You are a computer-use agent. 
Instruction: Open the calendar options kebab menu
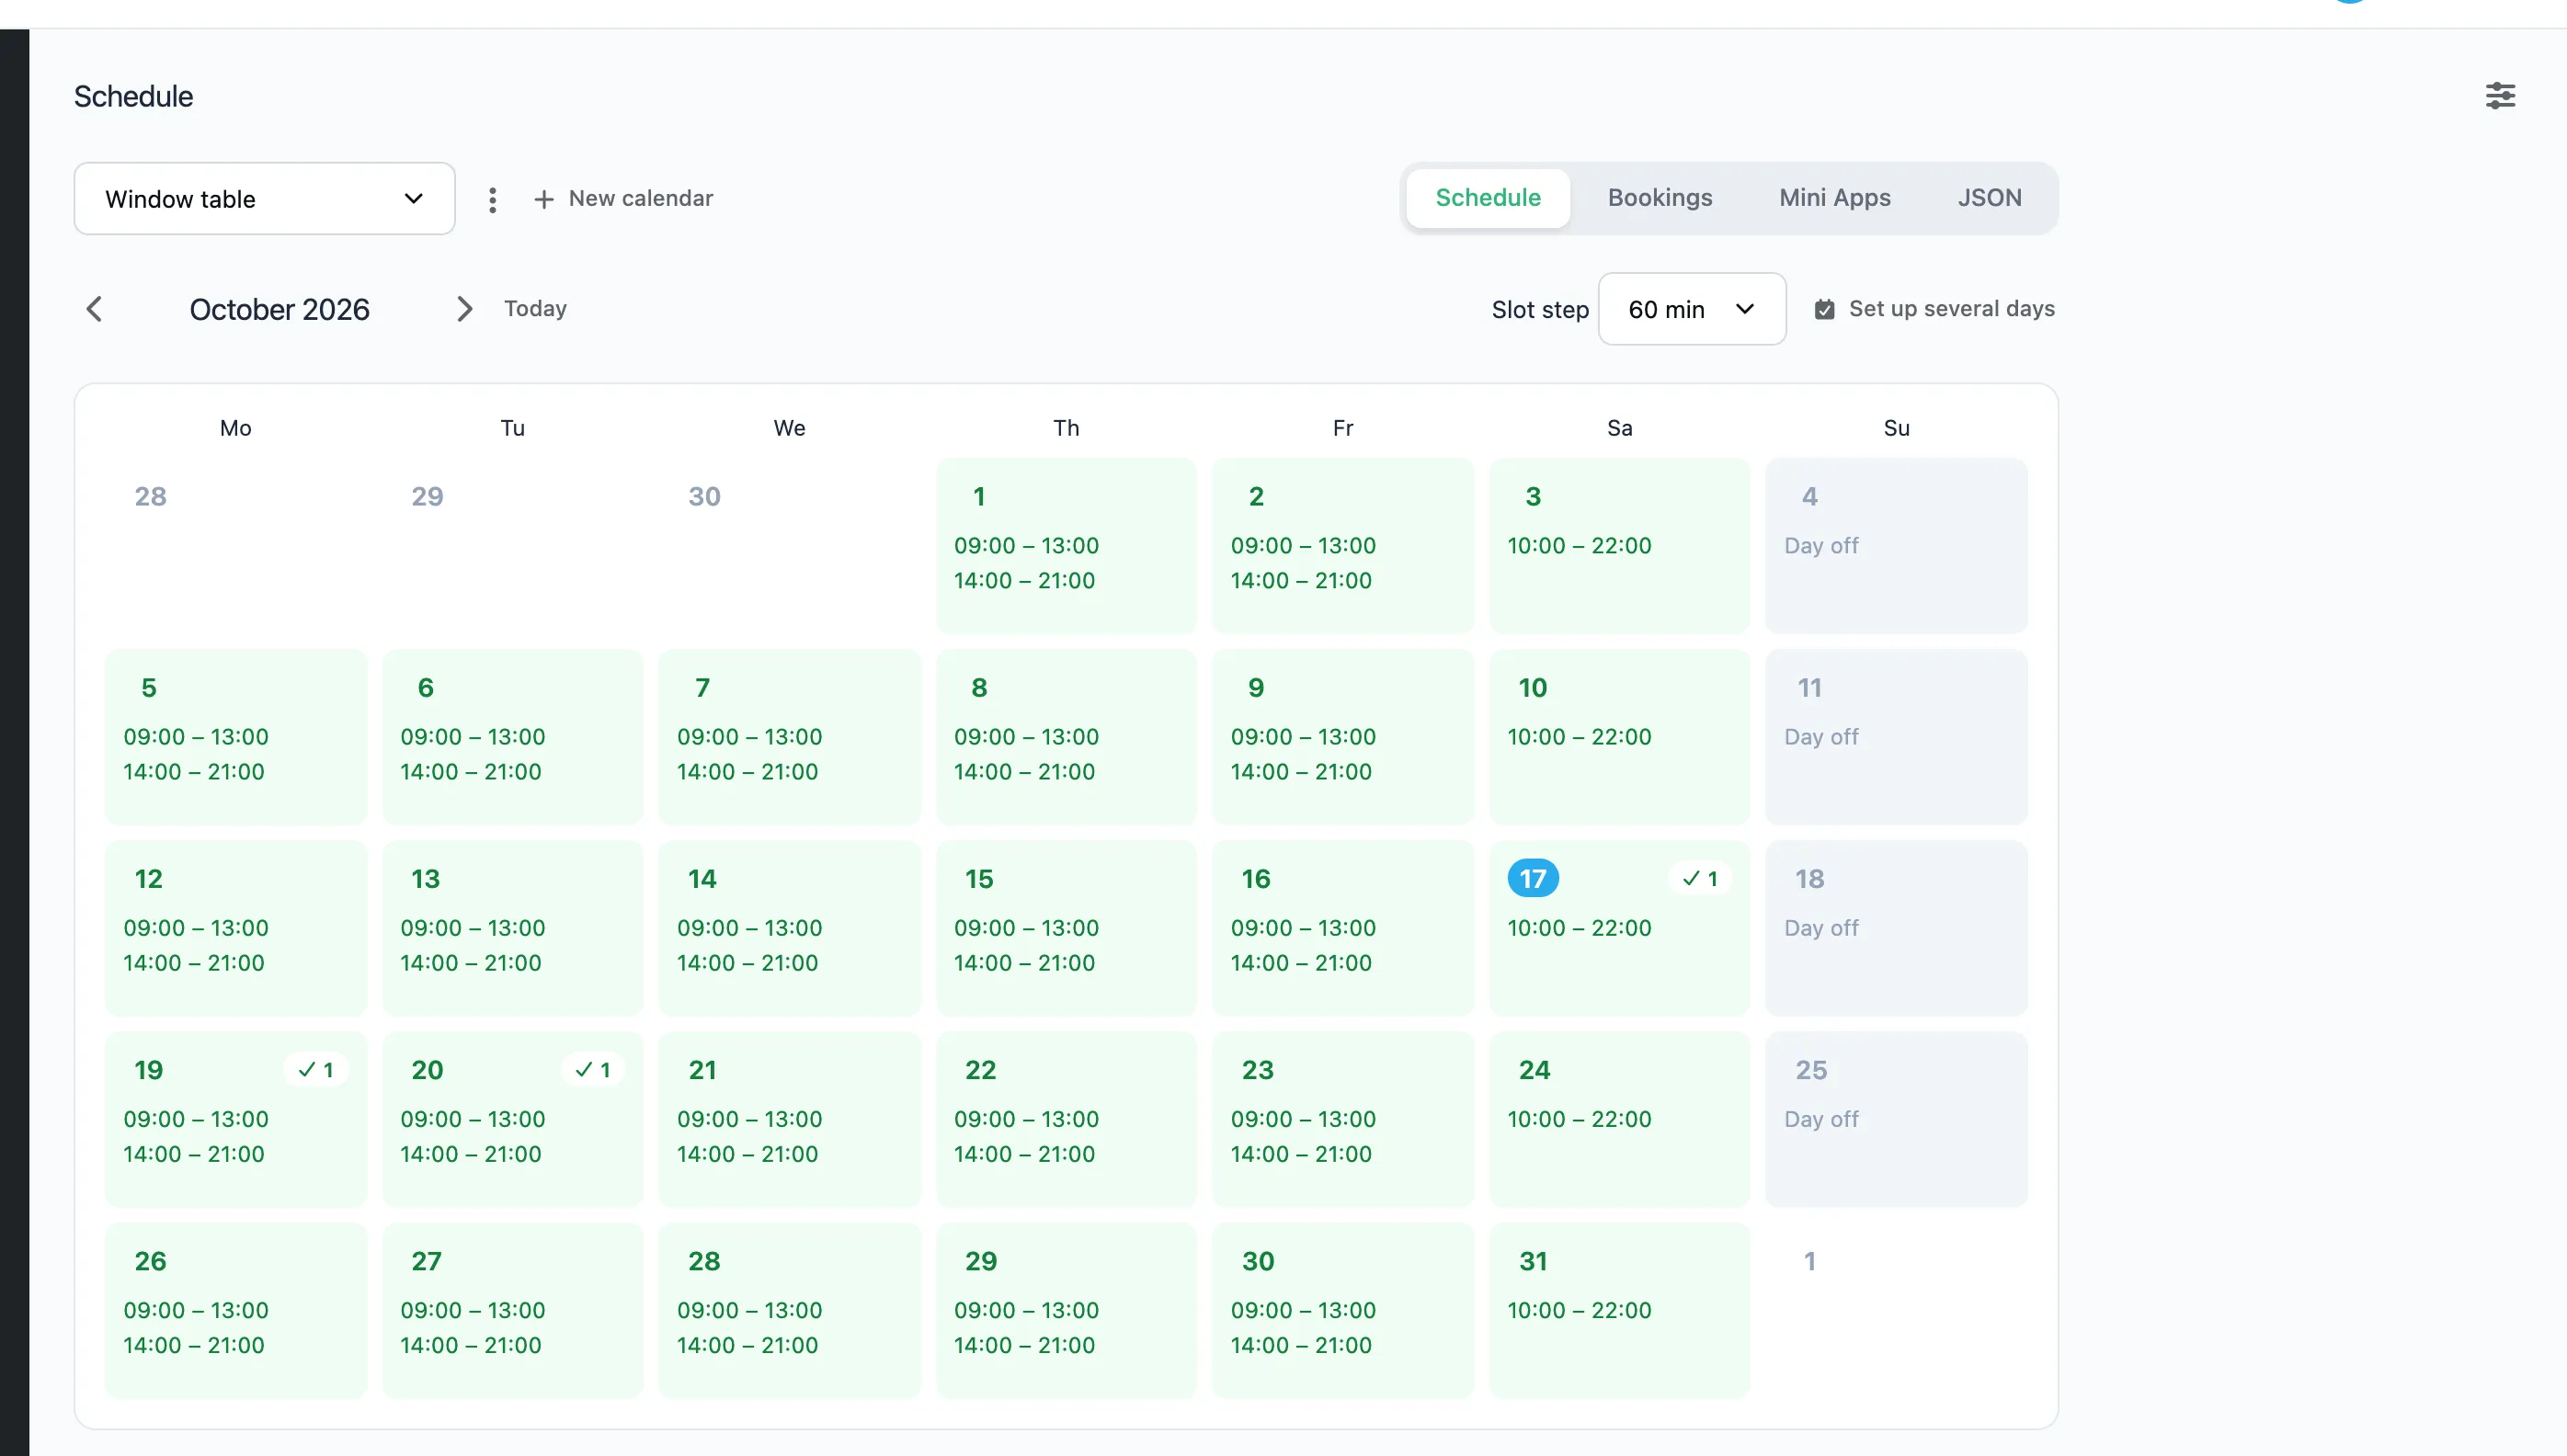(x=492, y=200)
